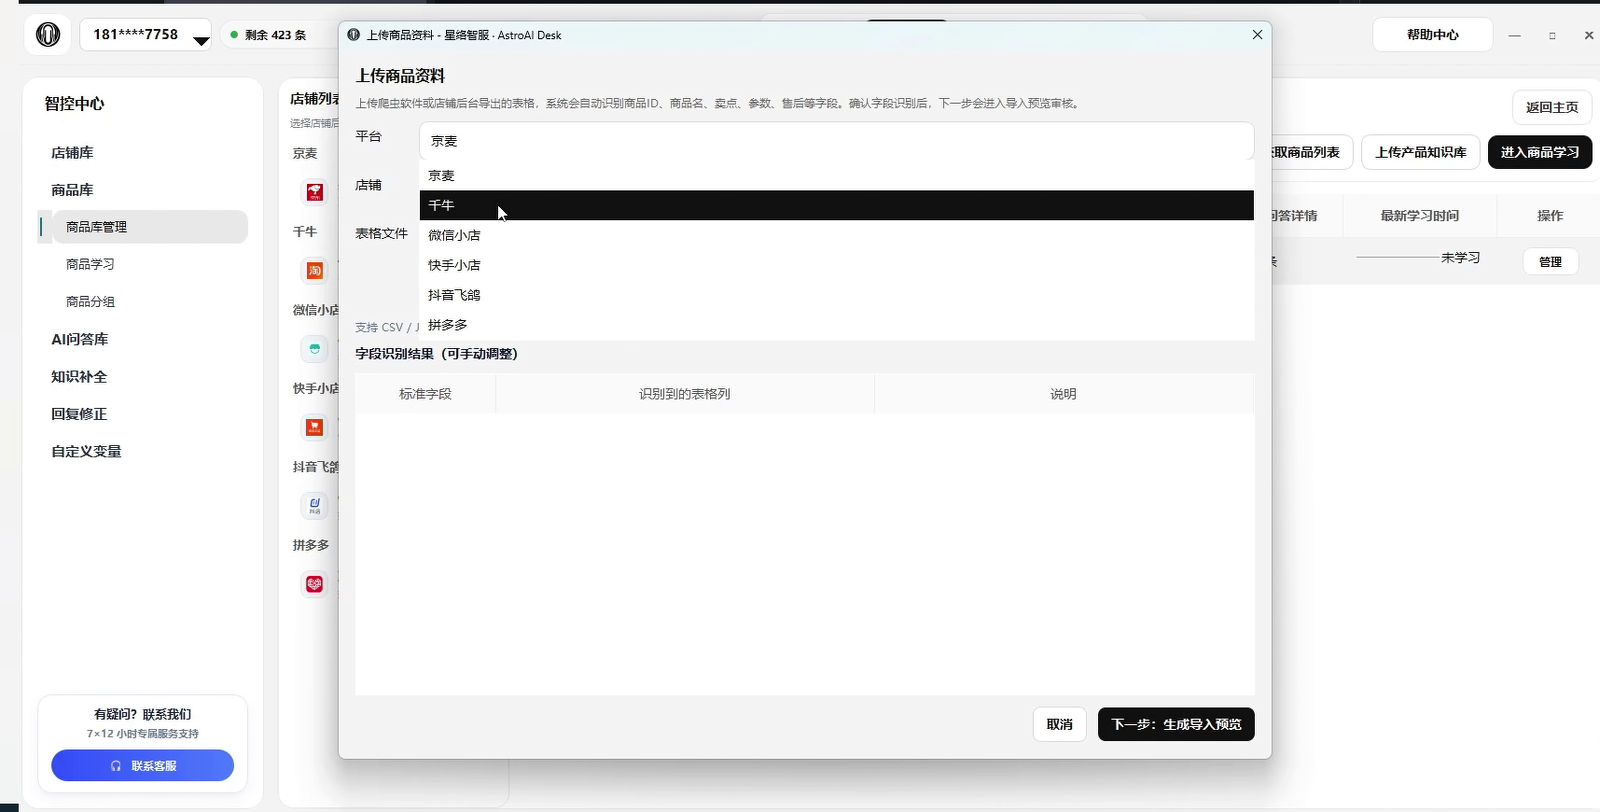Click the 店铺 label in the upload dialog

[x=369, y=185]
